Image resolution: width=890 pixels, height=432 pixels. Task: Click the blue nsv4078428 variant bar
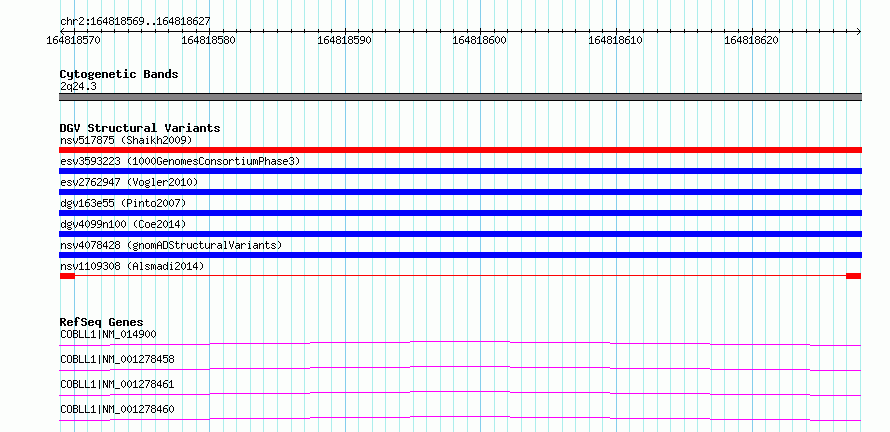[x=460, y=255]
